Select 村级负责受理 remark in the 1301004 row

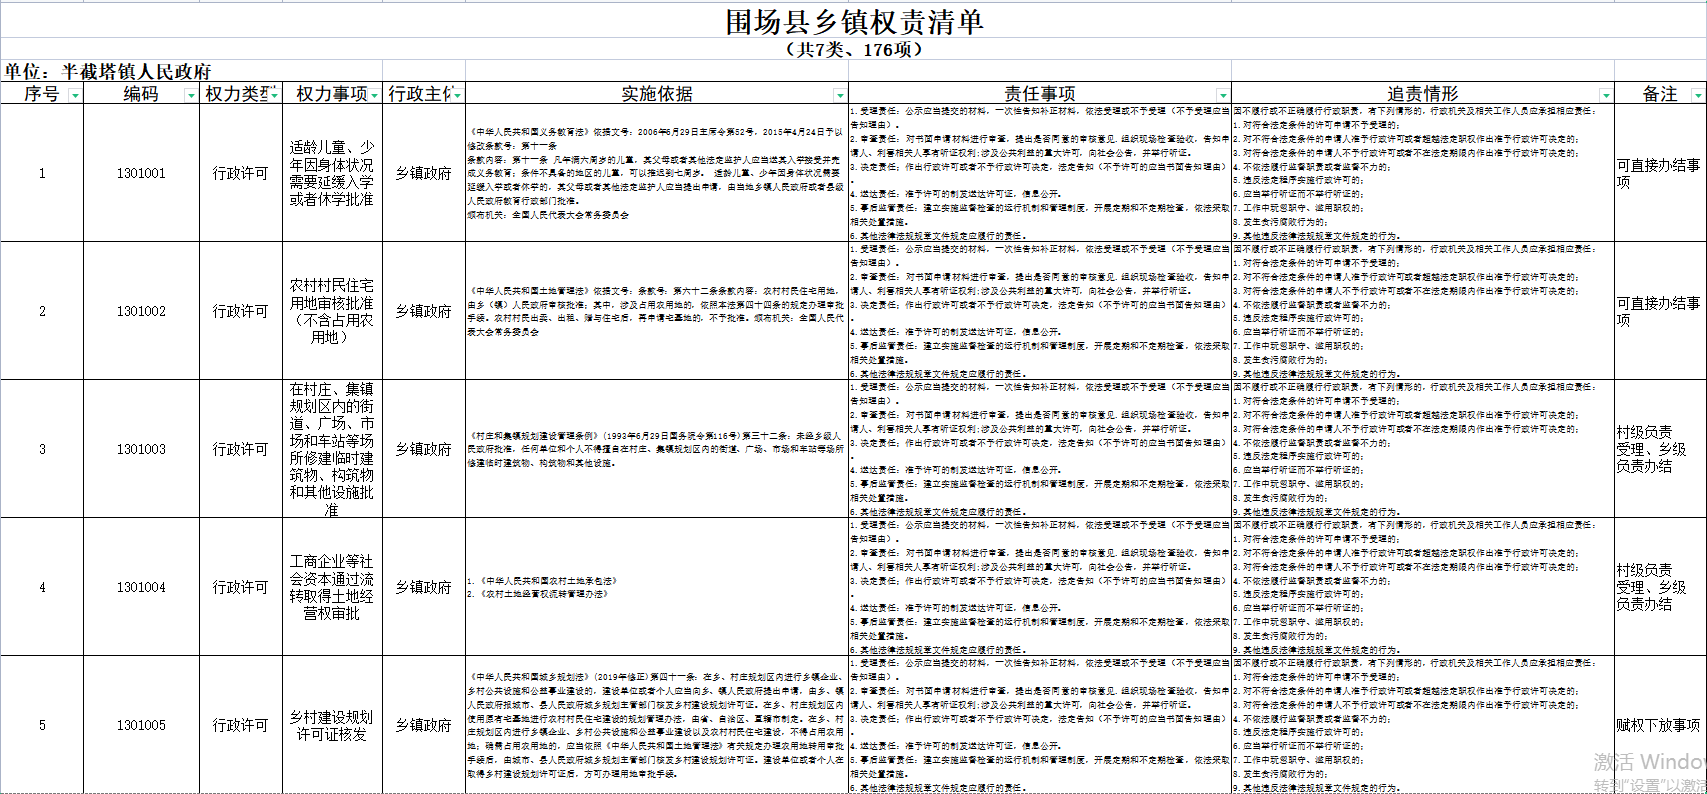(1660, 587)
